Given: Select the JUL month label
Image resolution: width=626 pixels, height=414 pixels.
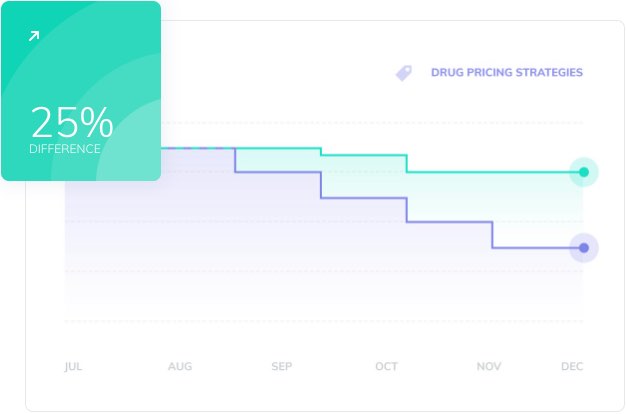Looking at the screenshot, I should click(x=73, y=367).
